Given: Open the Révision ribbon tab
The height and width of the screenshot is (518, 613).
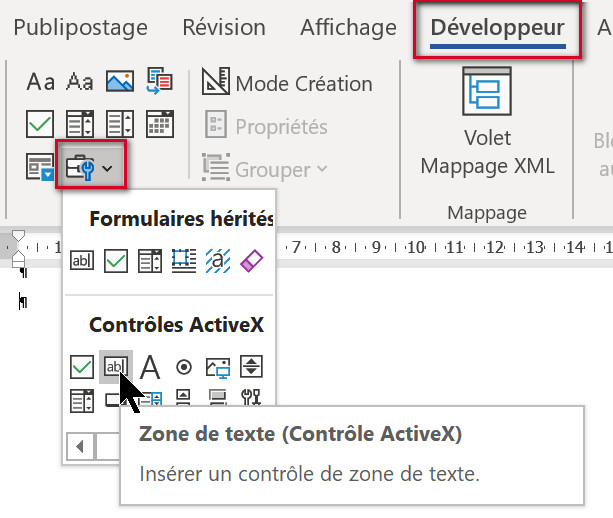Looking at the screenshot, I should [x=223, y=28].
